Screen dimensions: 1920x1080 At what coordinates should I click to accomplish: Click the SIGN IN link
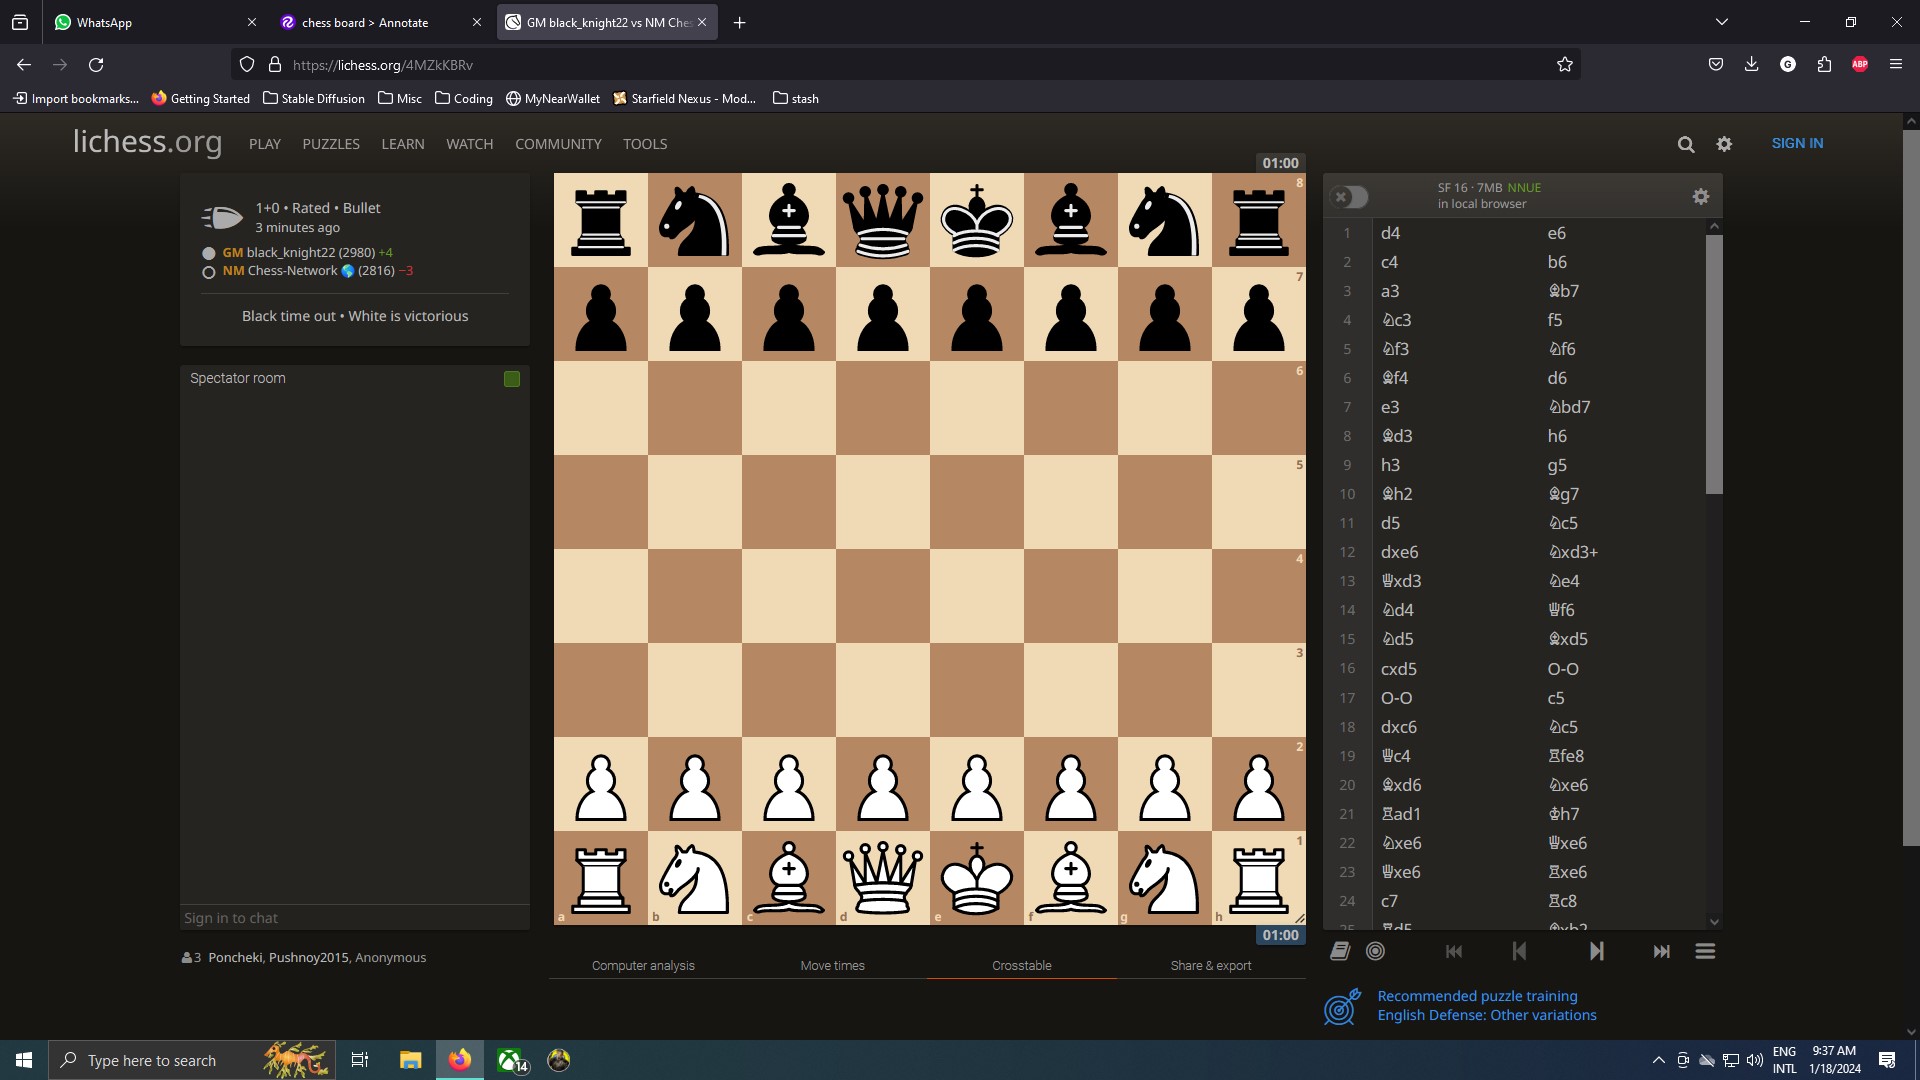[1796, 143]
